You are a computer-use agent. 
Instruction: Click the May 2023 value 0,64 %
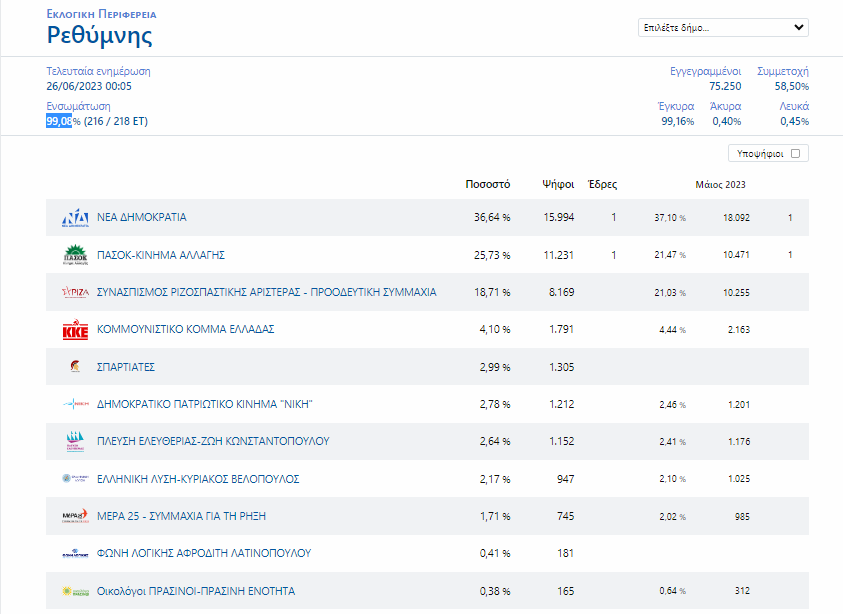pyautogui.click(x=673, y=591)
